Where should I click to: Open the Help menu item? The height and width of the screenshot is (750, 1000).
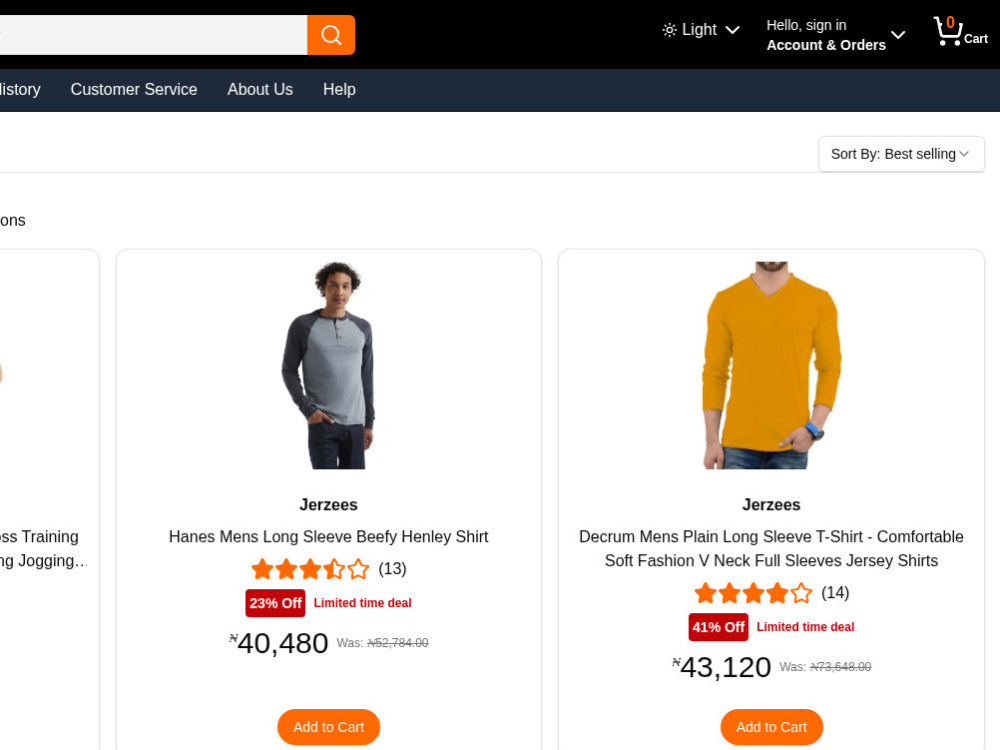339,89
